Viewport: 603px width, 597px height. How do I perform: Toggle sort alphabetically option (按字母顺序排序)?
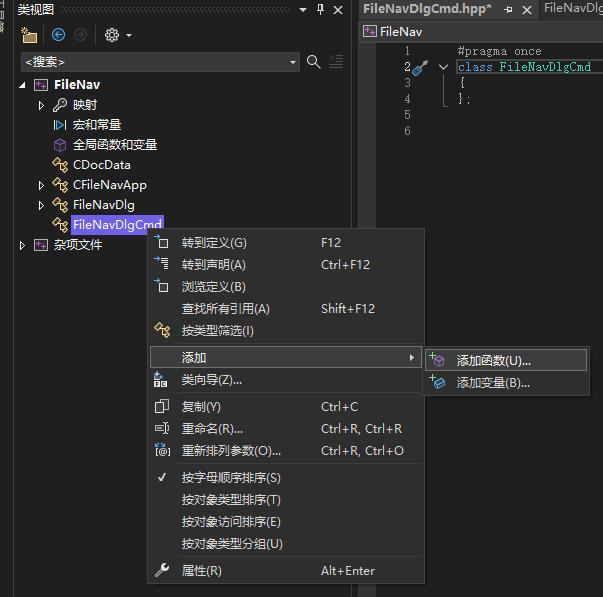(231, 478)
